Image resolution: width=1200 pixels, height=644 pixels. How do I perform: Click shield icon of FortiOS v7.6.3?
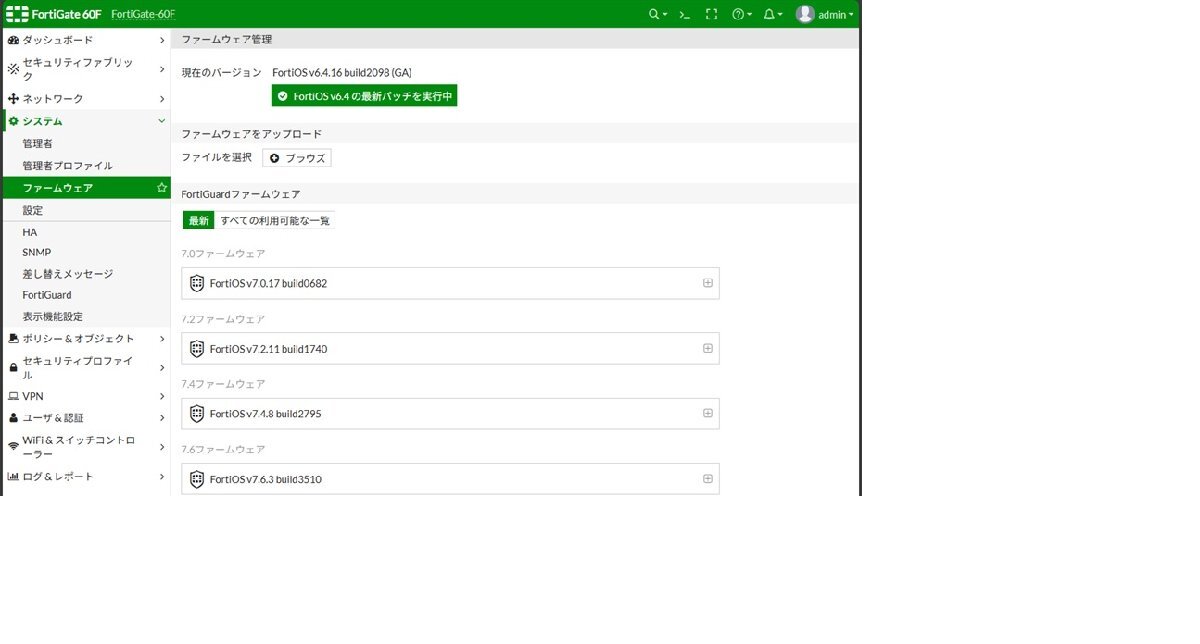(x=197, y=479)
